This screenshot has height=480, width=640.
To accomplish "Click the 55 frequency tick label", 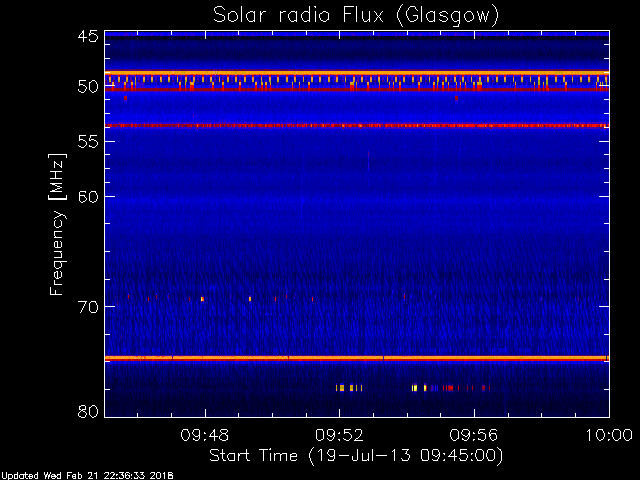I will click(x=88, y=142).
